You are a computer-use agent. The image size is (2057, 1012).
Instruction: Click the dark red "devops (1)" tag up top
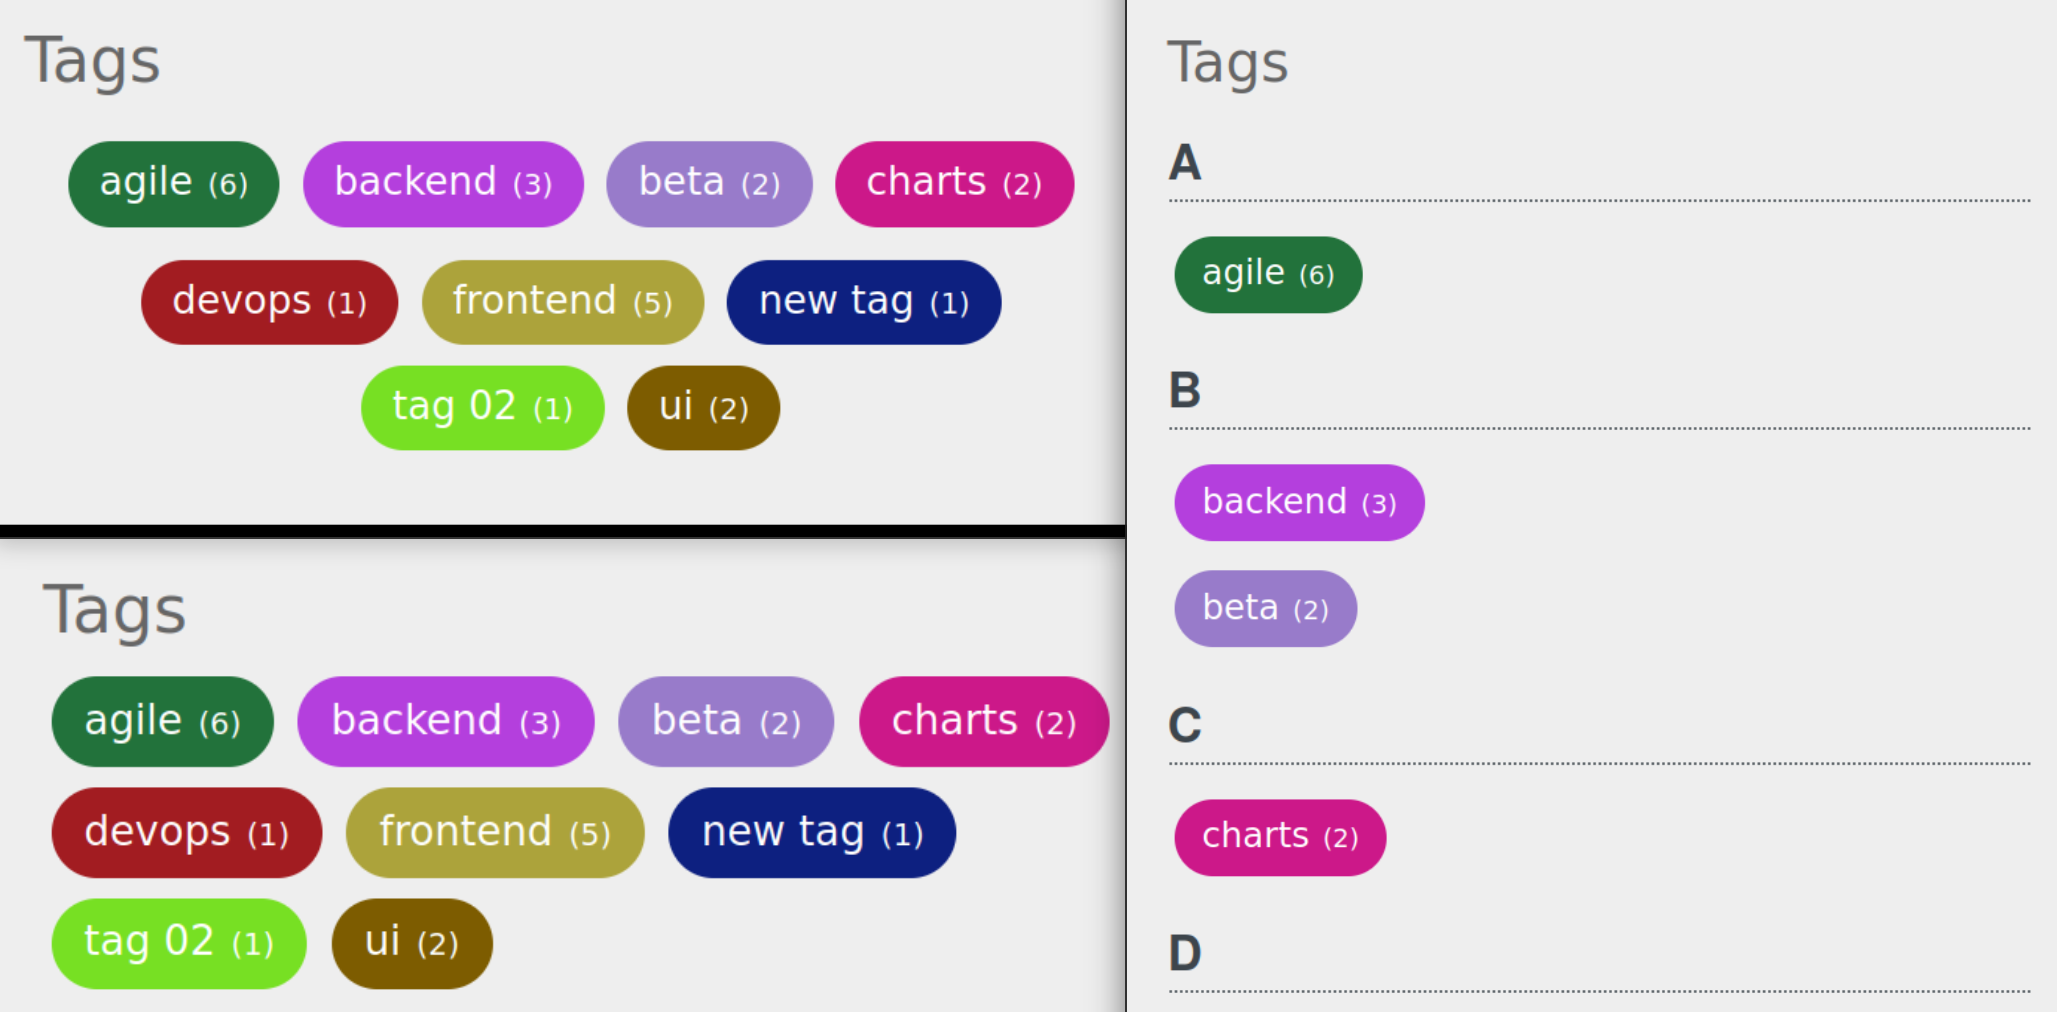[268, 302]
